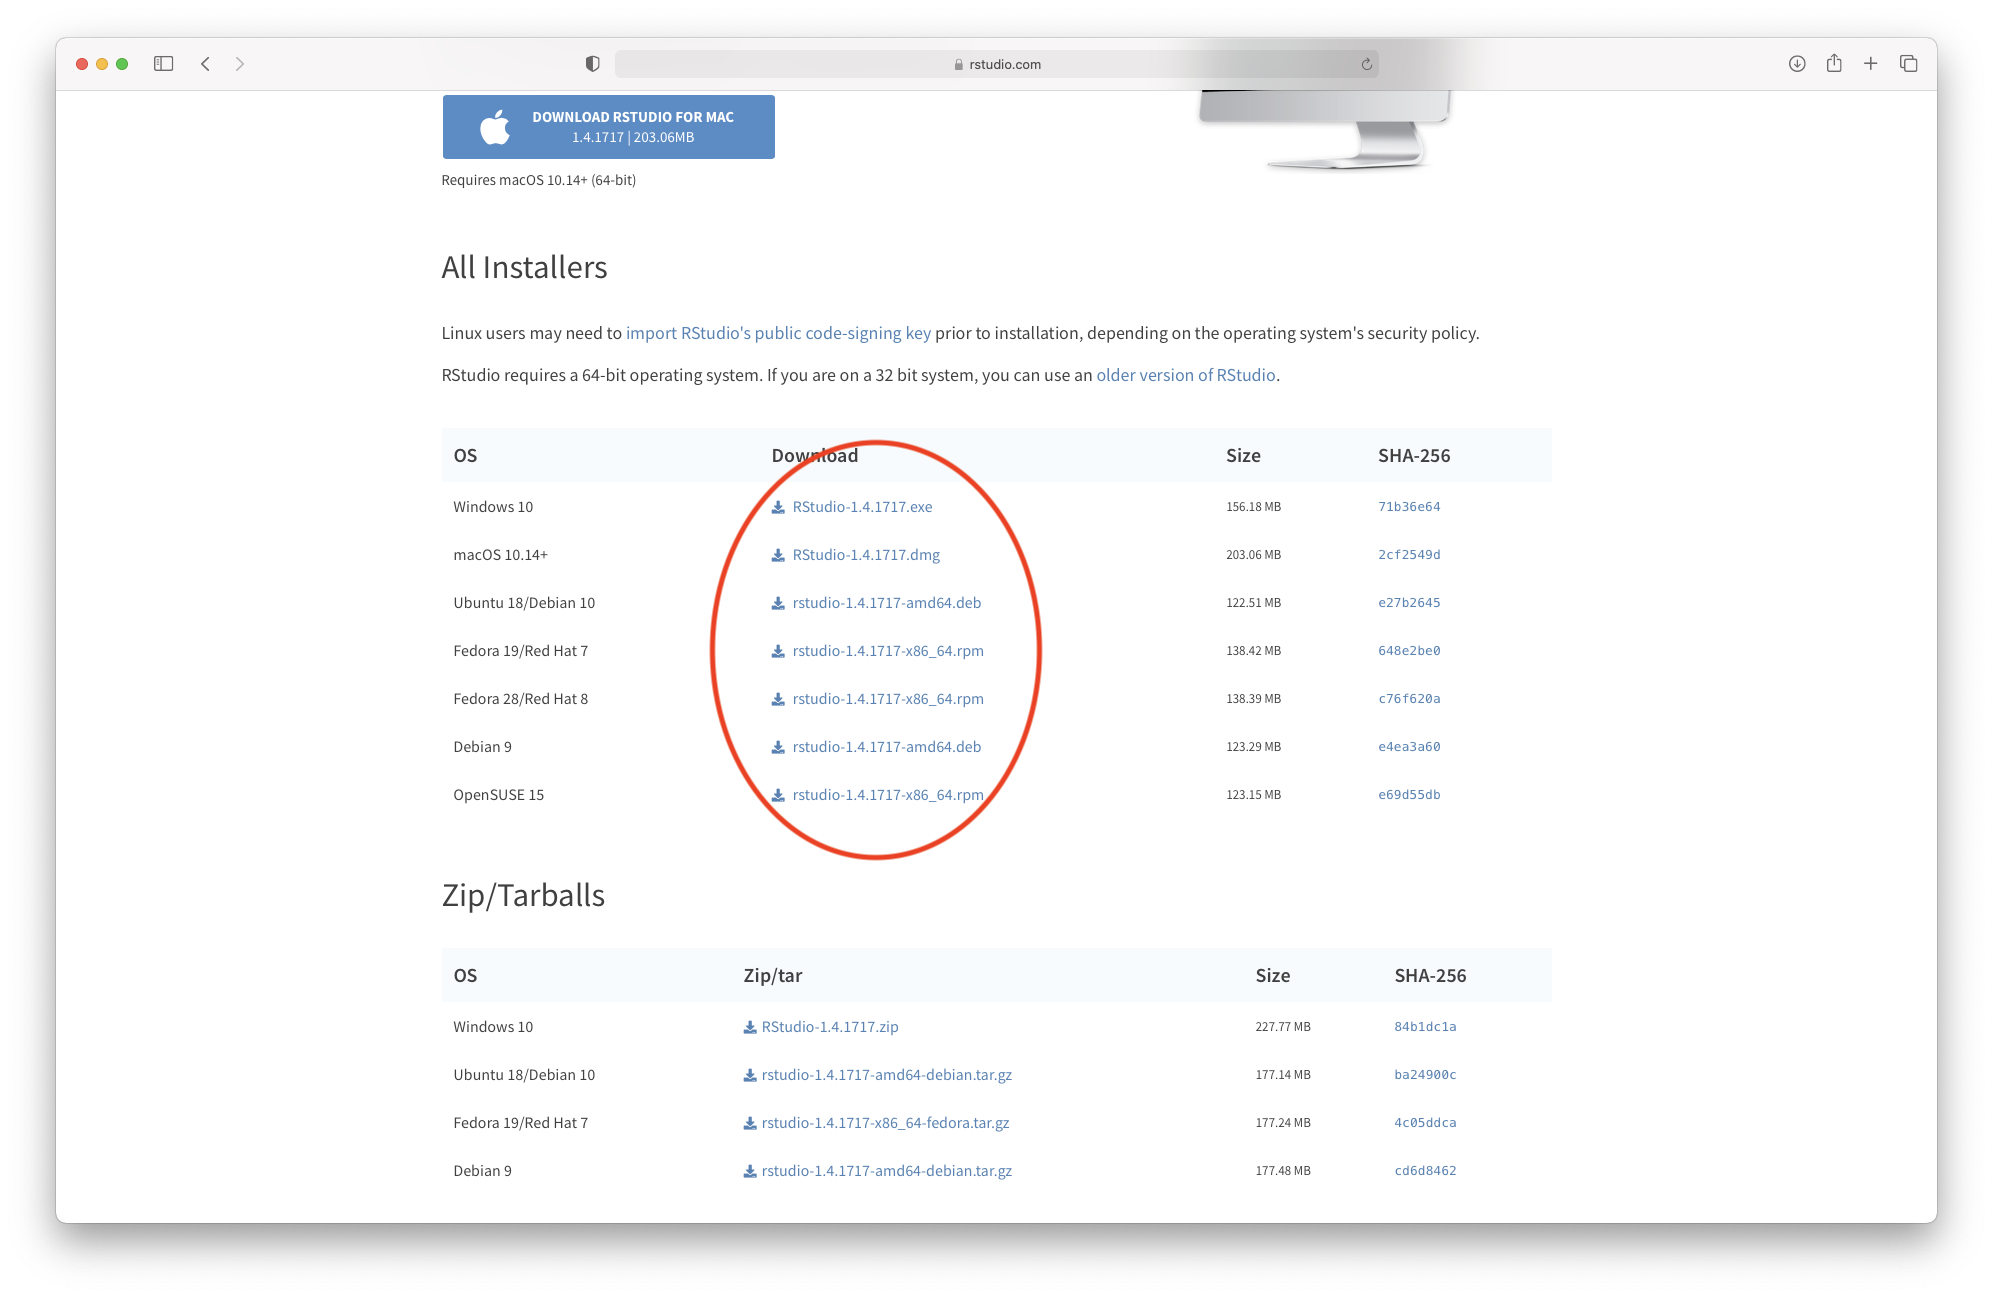
Task: Click Download RStudio for Mac button
Action: click(x=608, y=127)
